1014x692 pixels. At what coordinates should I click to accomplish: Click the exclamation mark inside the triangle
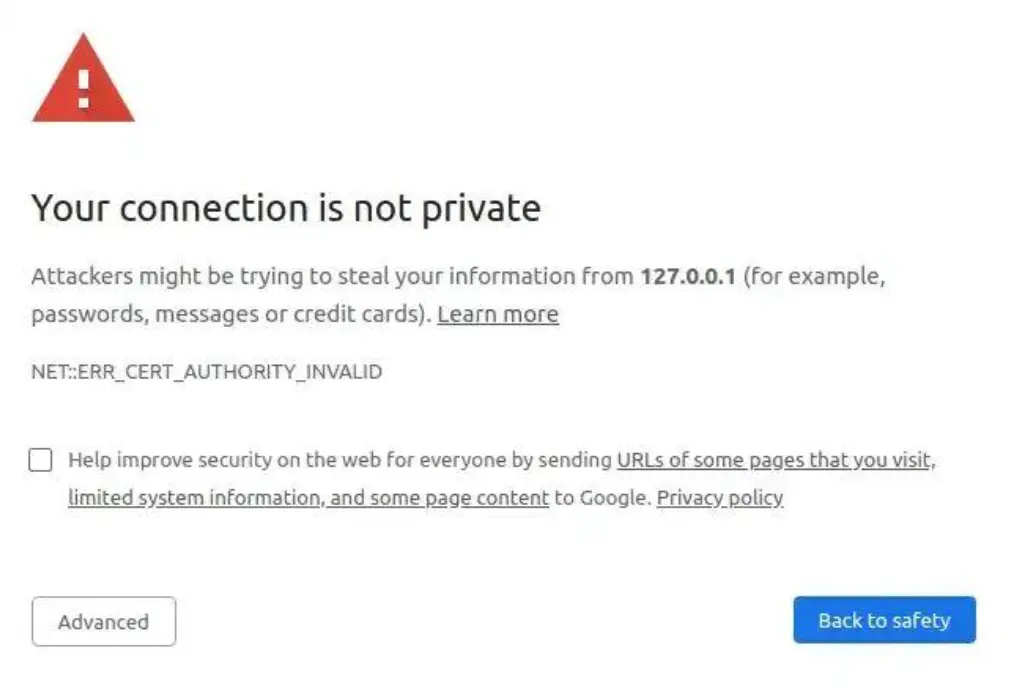click(x=82, y=90)
